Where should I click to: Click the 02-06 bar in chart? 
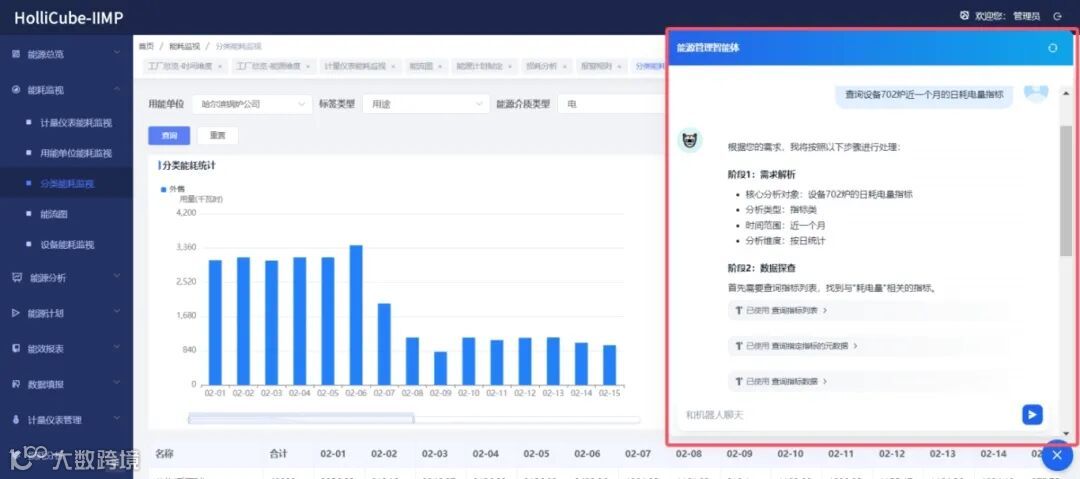click(x=356, y=315)
